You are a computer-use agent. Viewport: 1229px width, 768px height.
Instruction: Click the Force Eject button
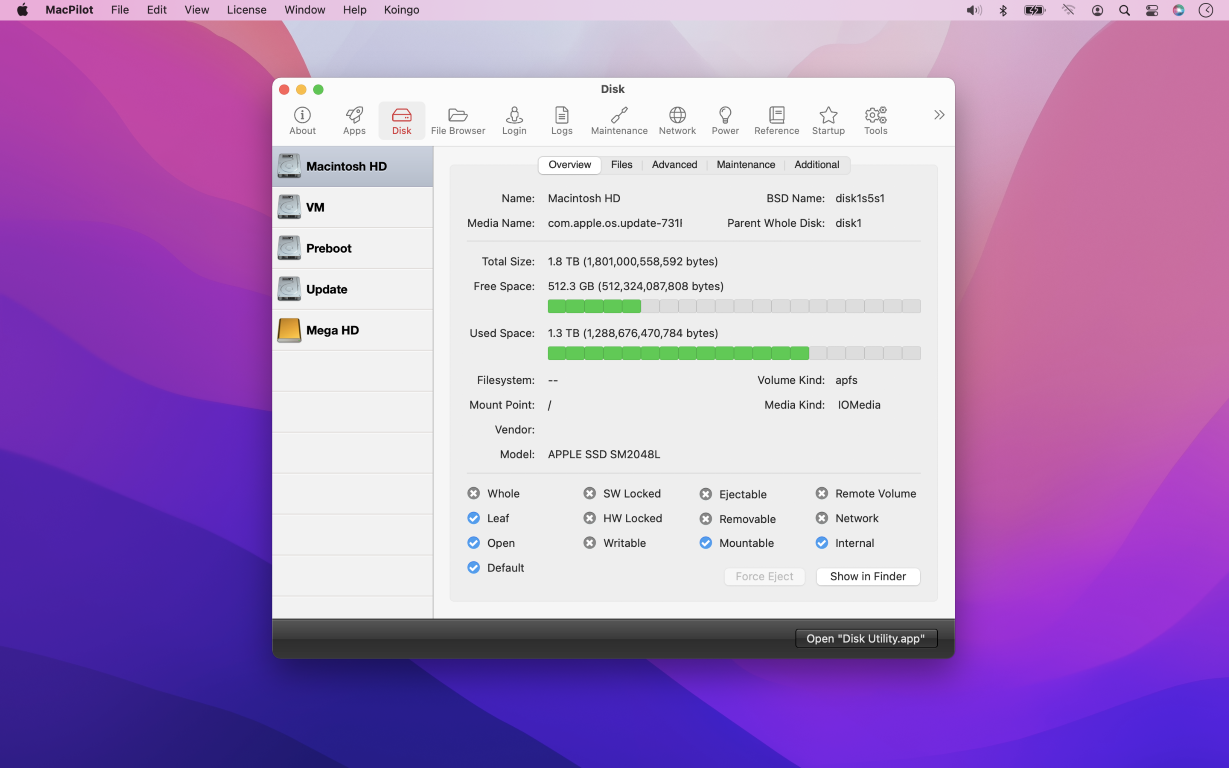(765, 576)
